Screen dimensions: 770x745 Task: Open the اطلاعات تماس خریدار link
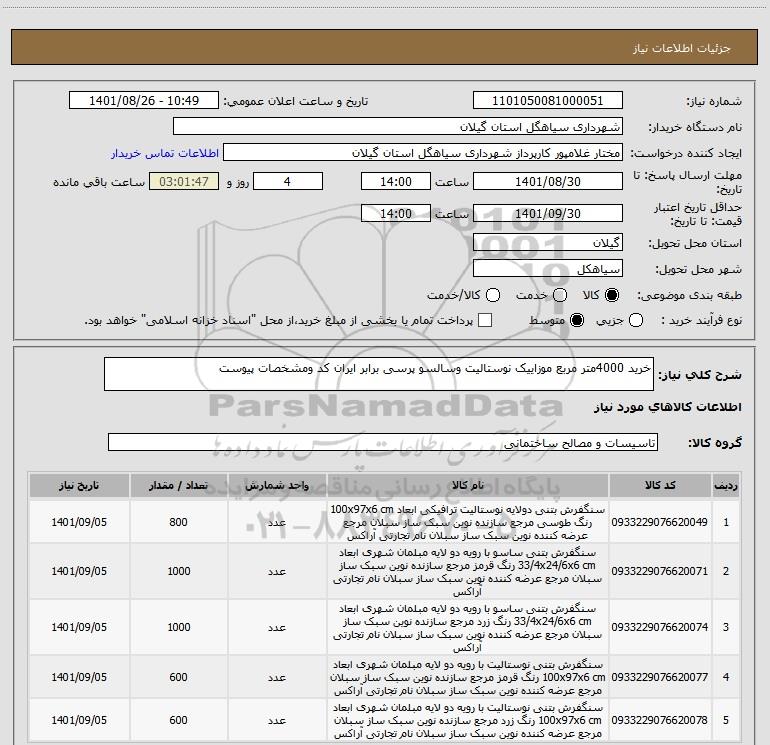pyautogui.click(x=165, y=153)
